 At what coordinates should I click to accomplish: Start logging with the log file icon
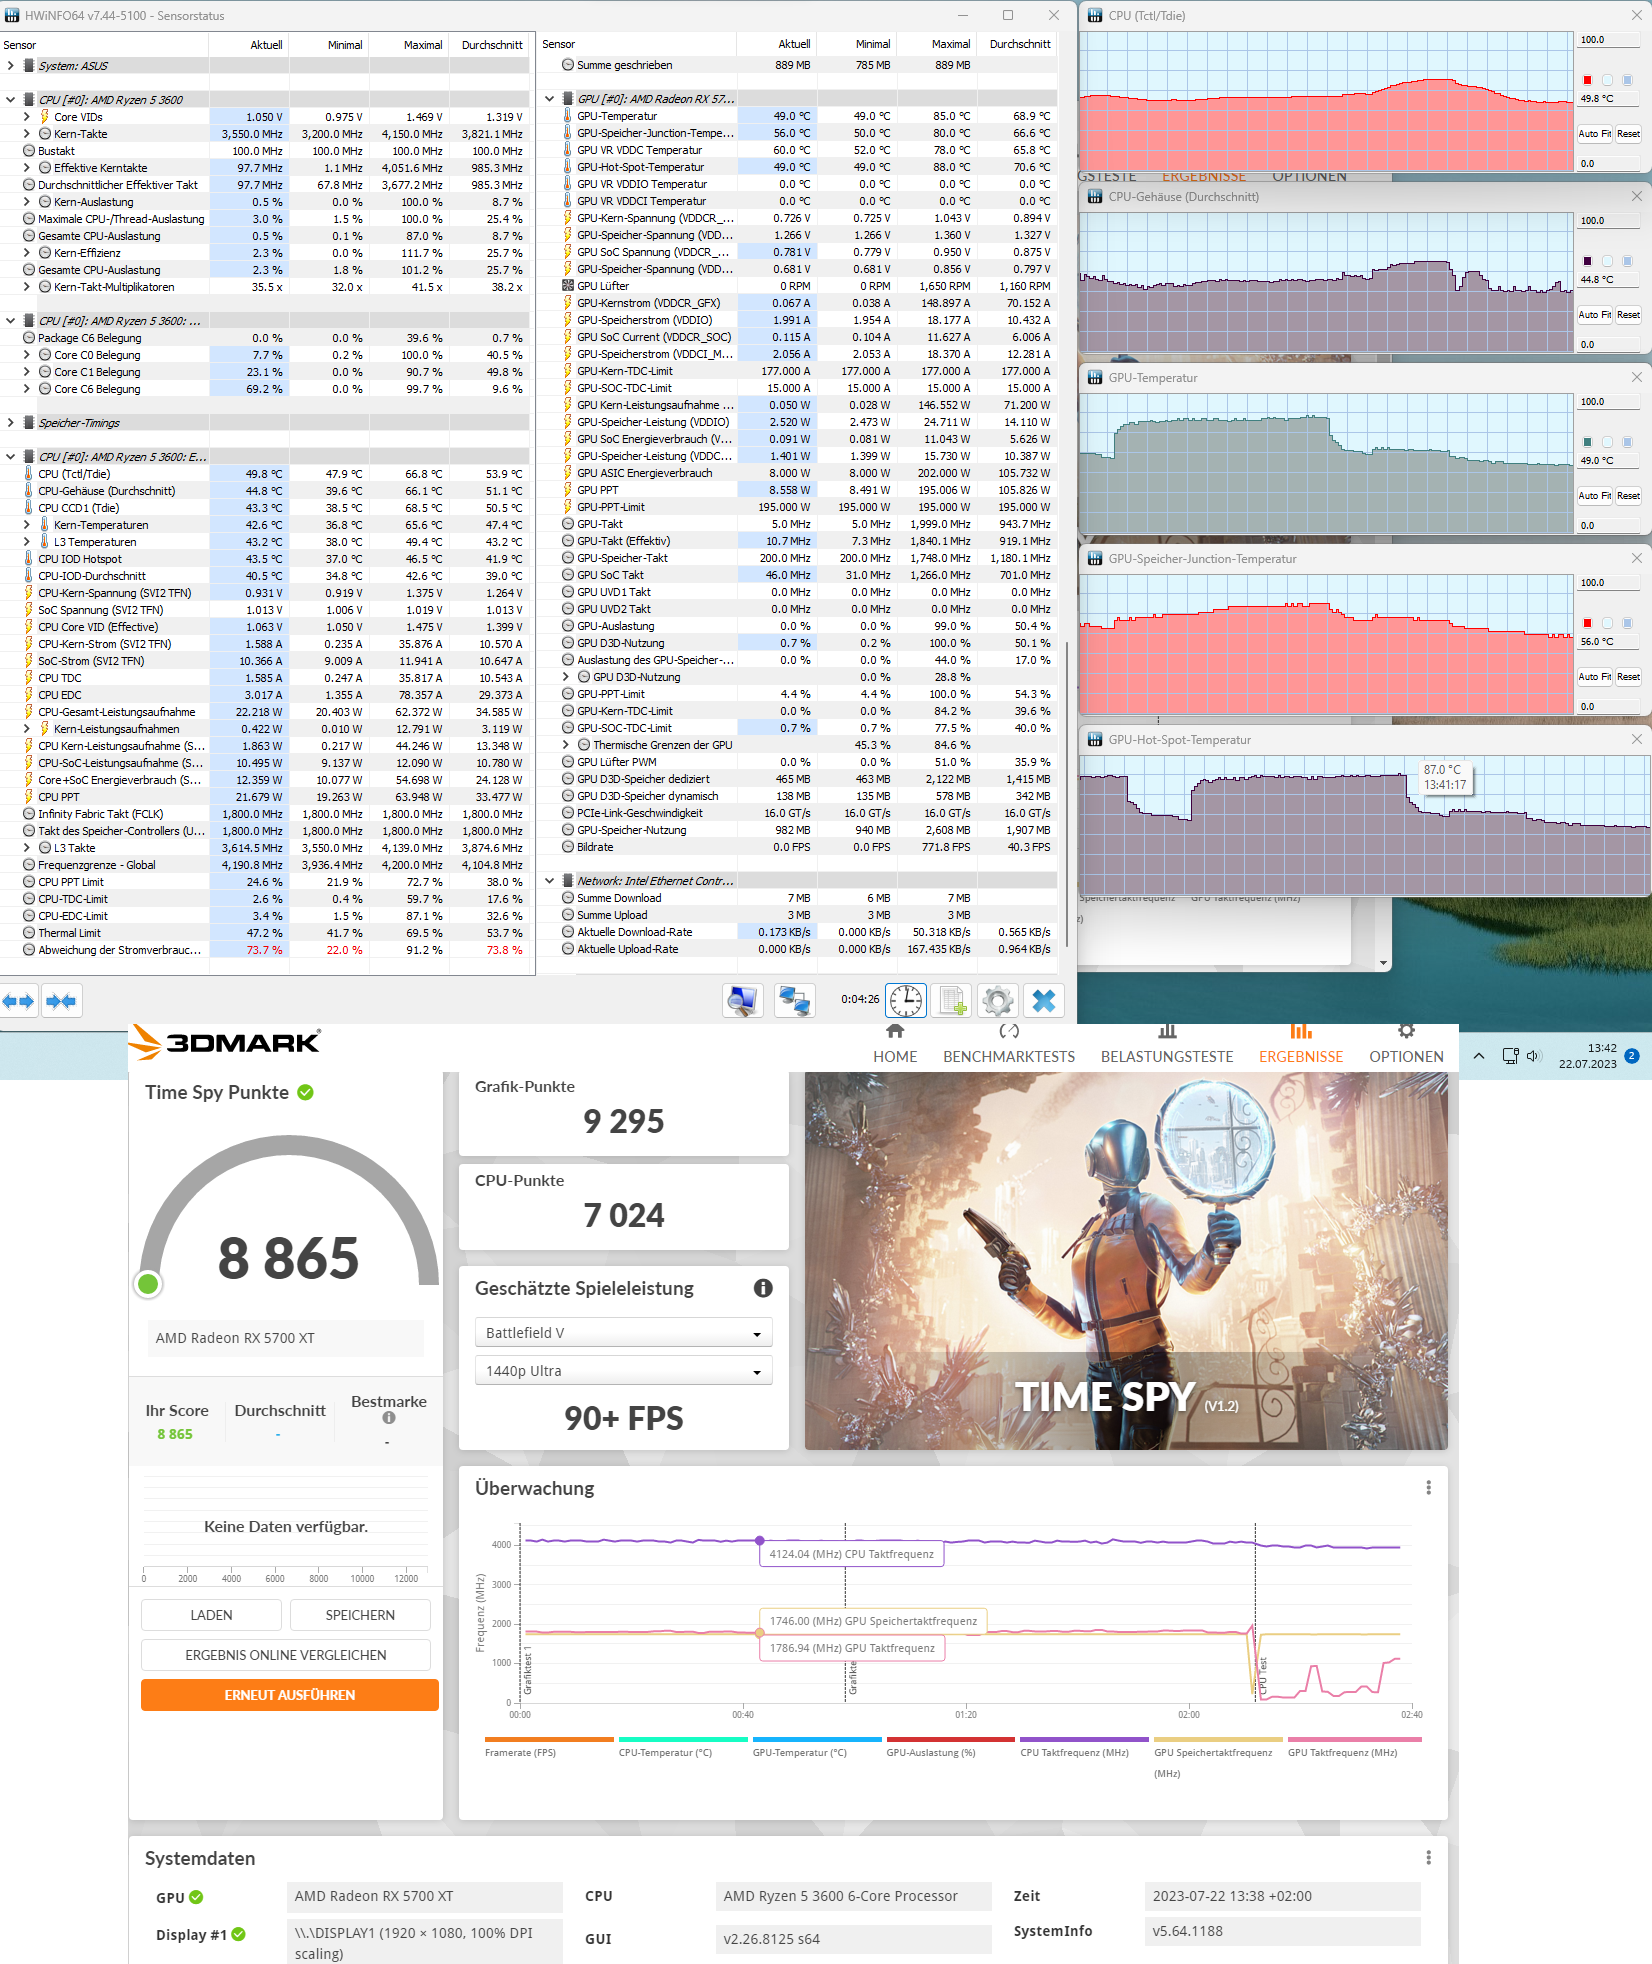(x=951, y=1000)
